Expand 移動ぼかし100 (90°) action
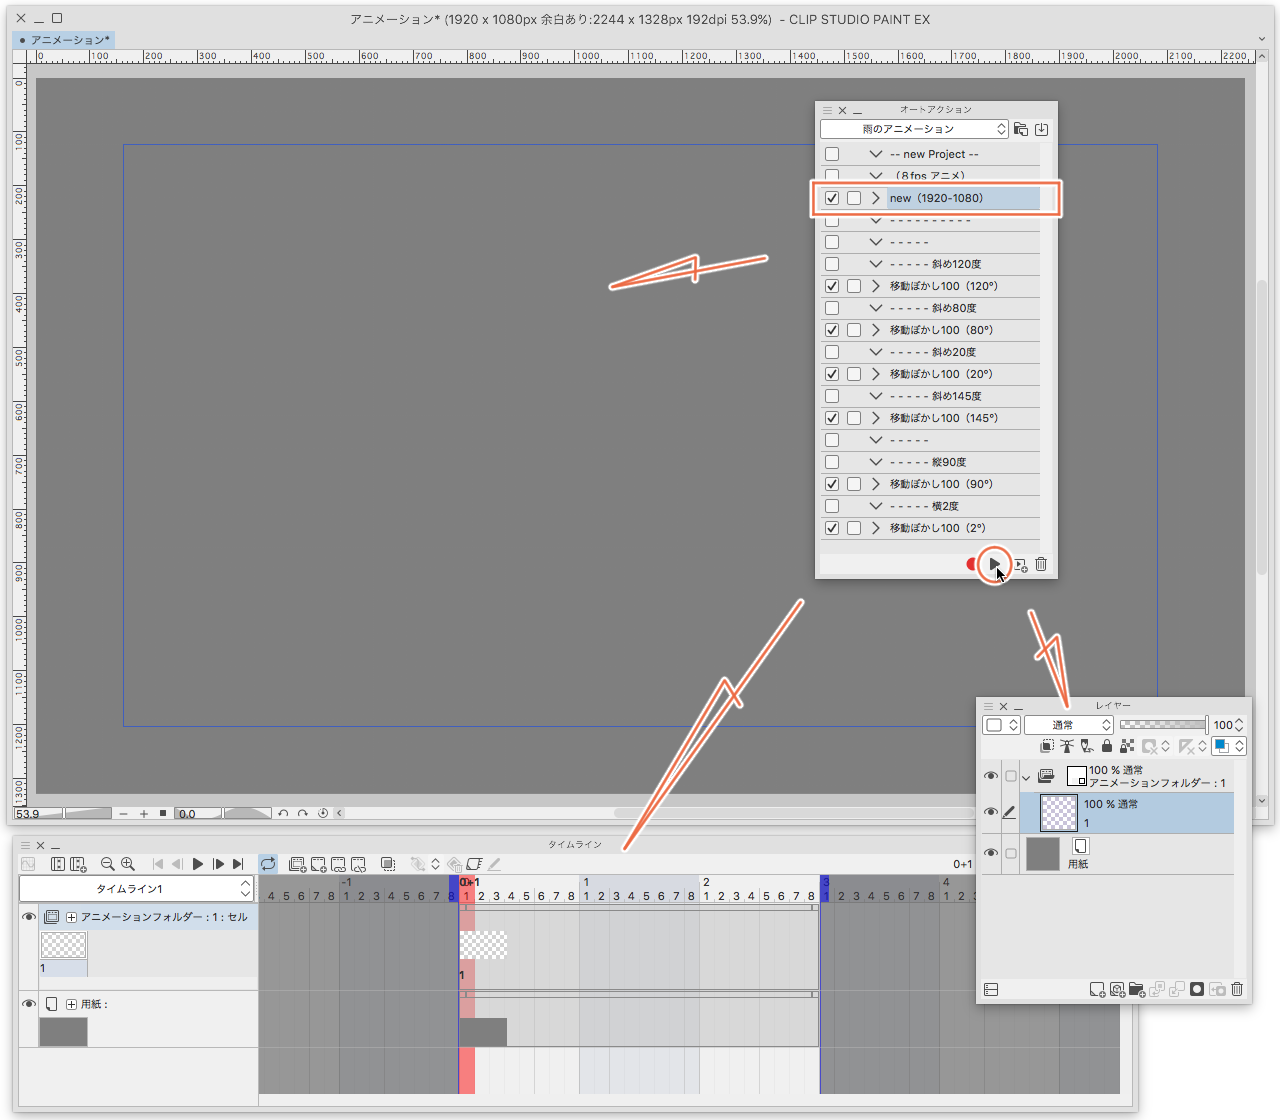Screen dimensions: 1280x1120 pyautogui.click(x=876, y=484)
